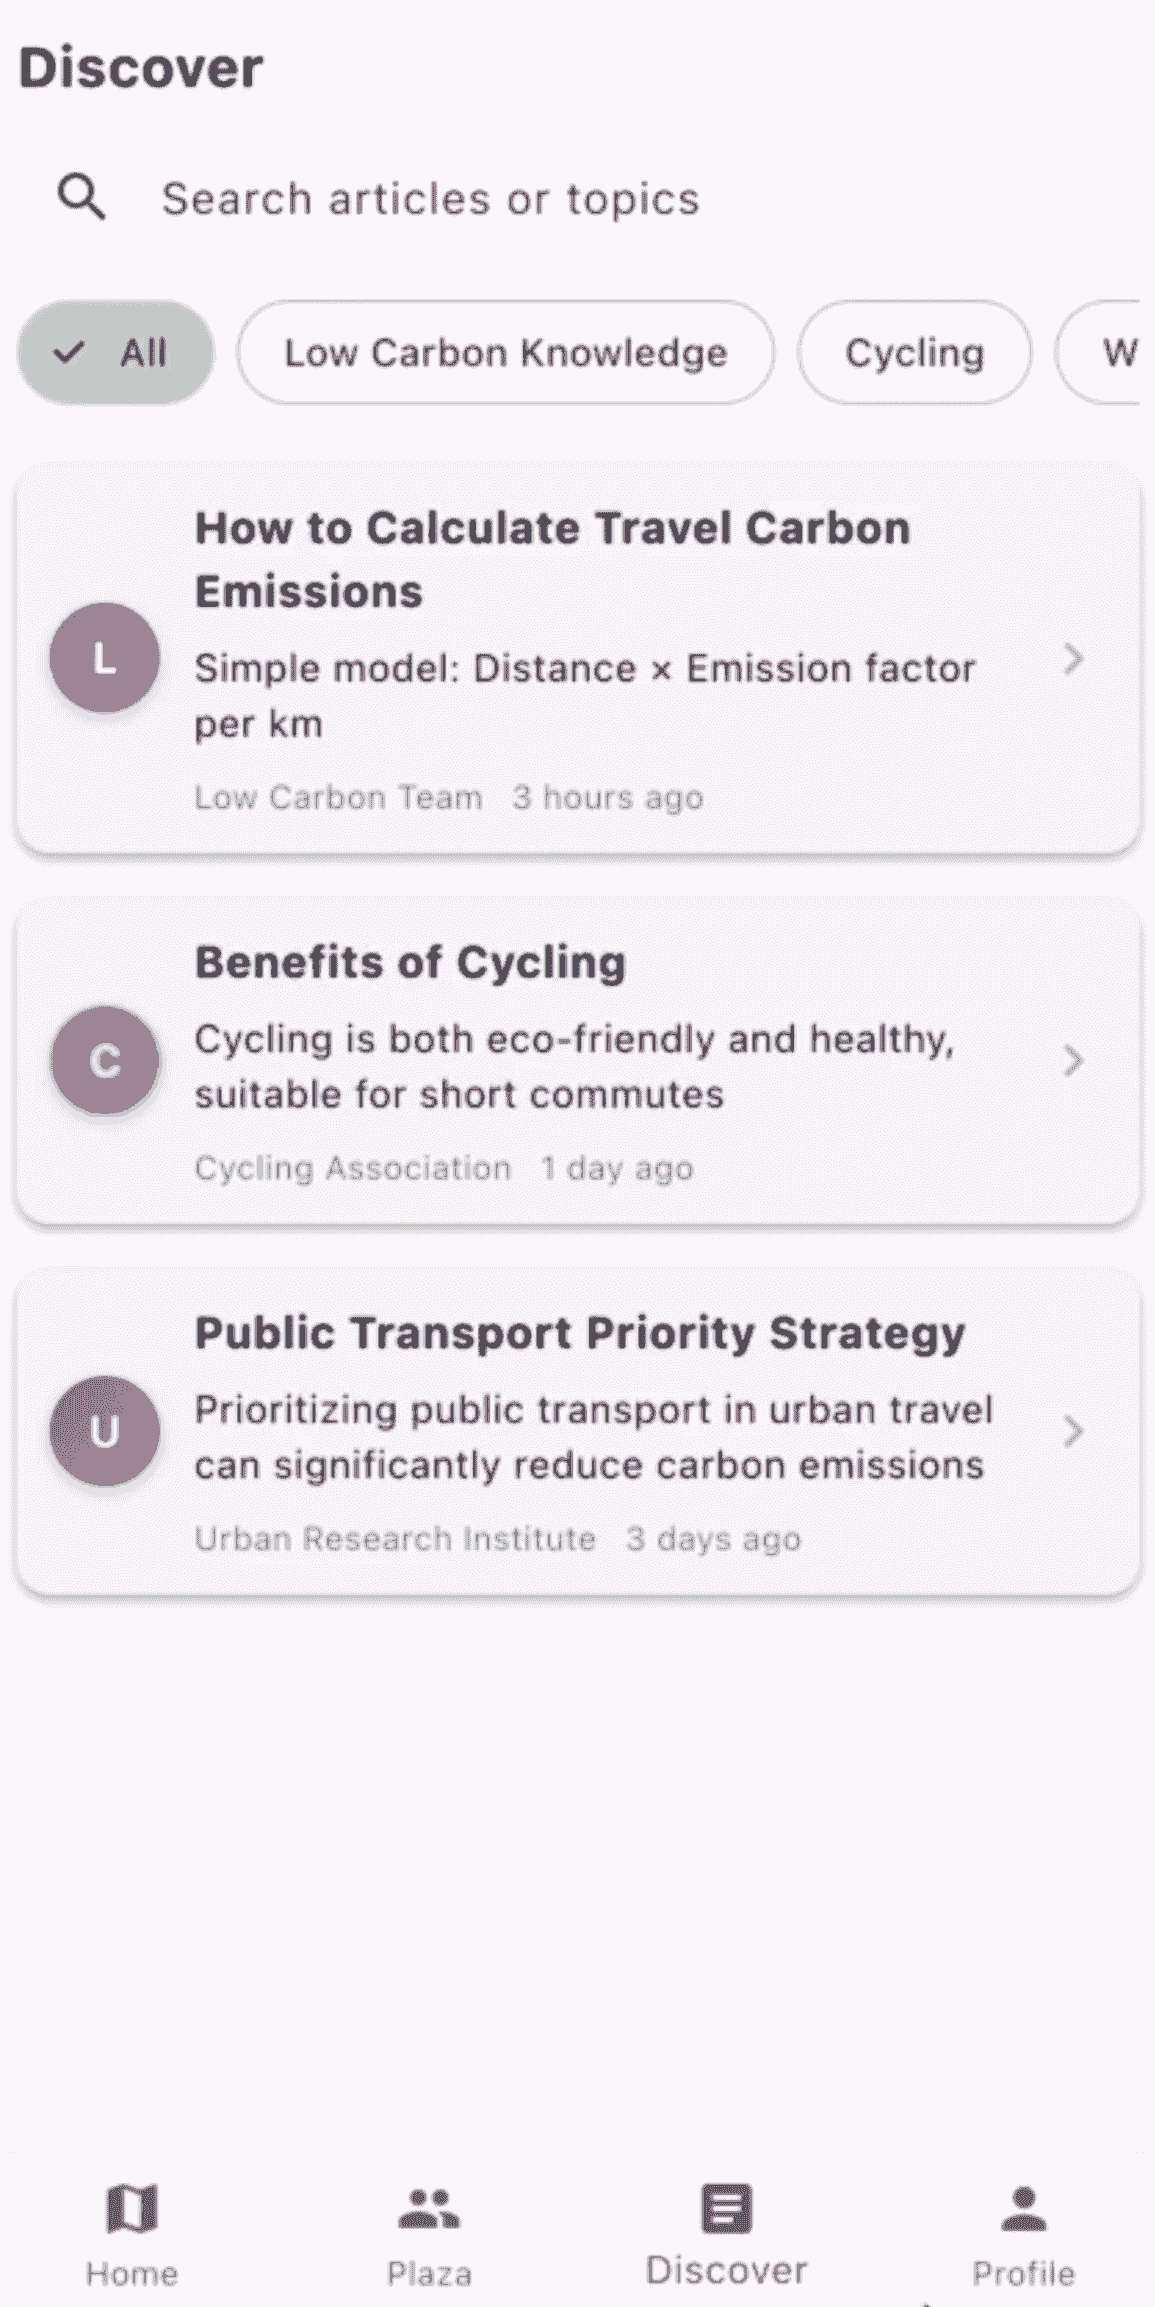
Task: Open the Plaza people icon
Action: [x=429, y=2208]
